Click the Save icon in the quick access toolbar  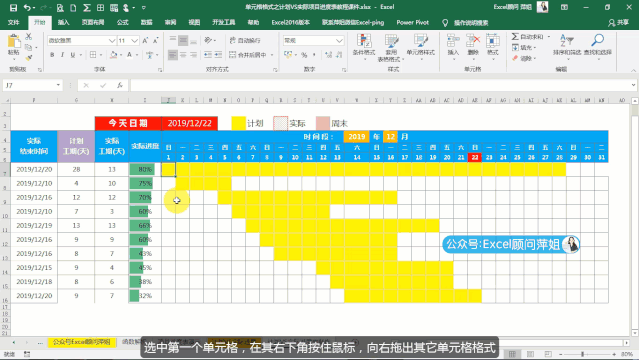pos(13,7)
